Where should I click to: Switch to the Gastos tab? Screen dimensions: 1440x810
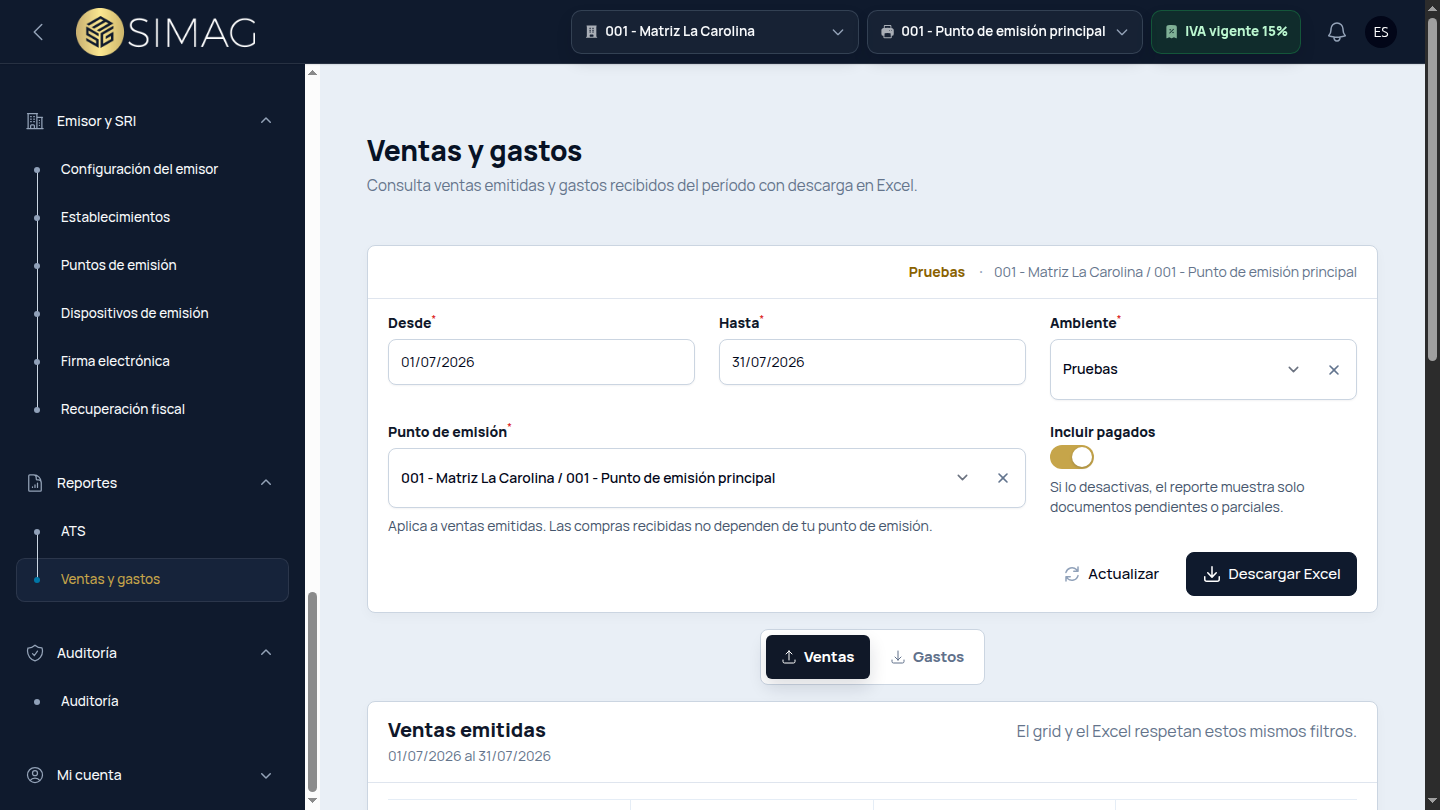point(927,657)
